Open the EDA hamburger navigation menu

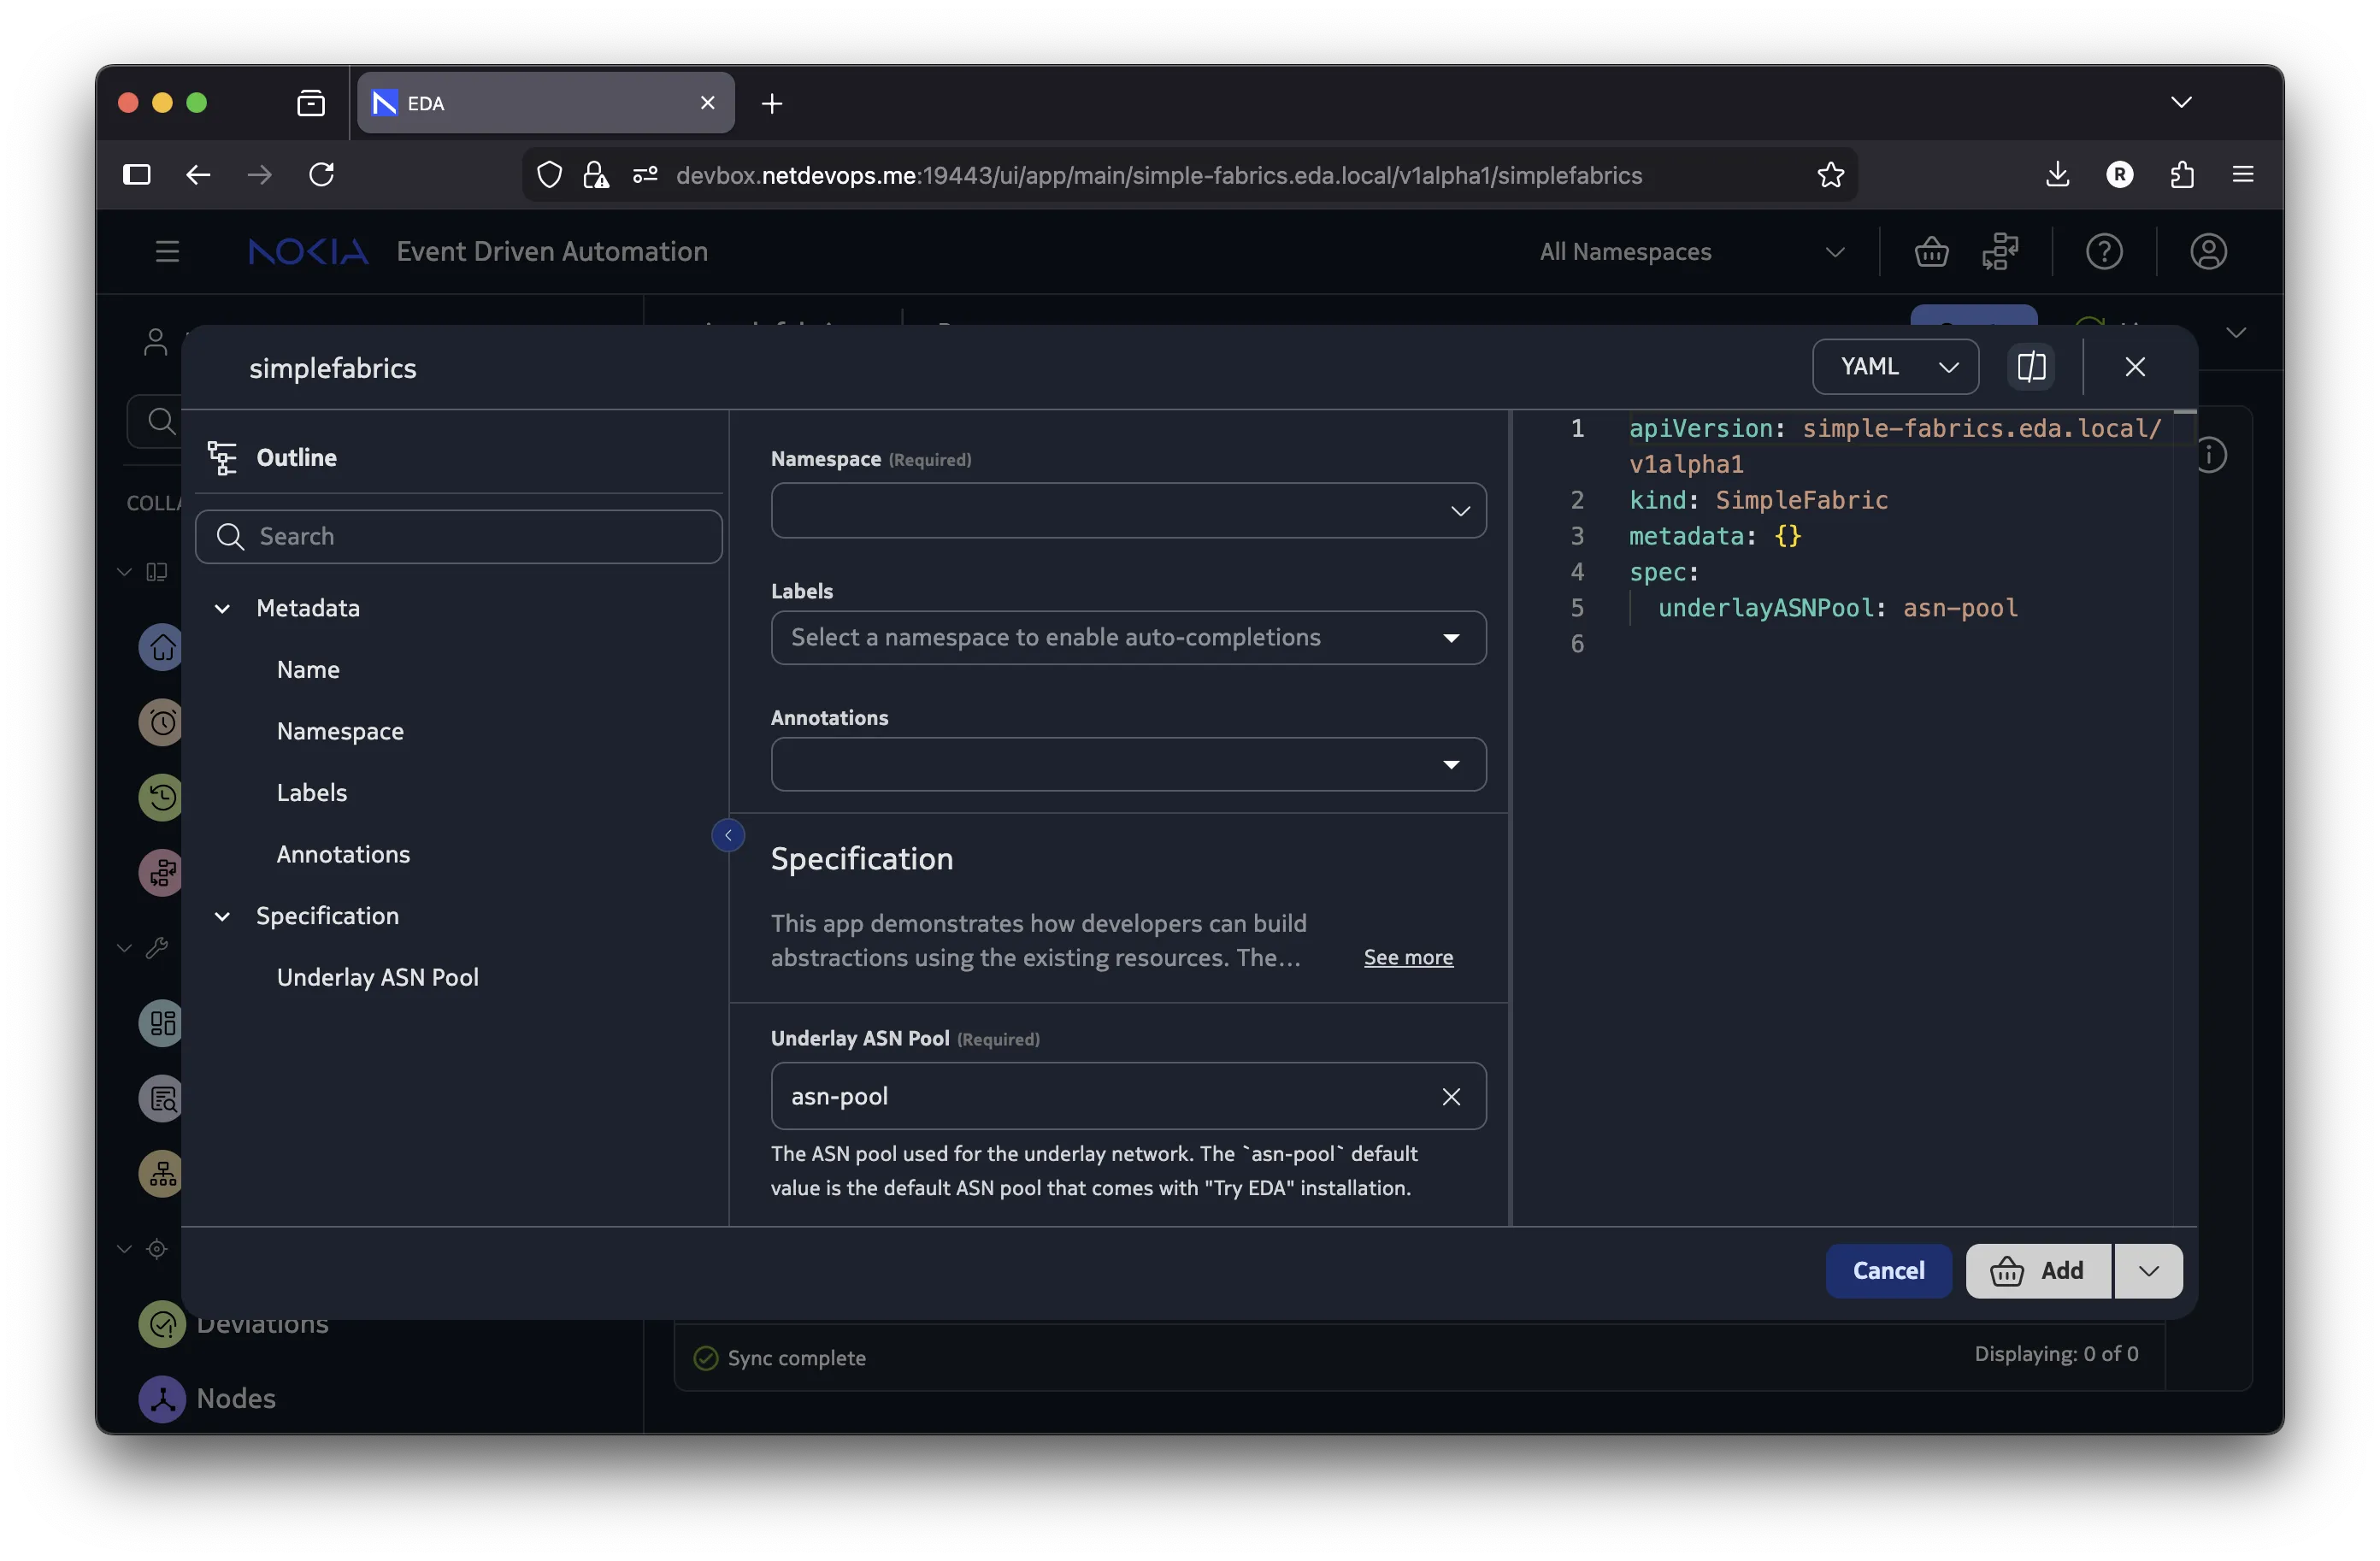[167, 252]
